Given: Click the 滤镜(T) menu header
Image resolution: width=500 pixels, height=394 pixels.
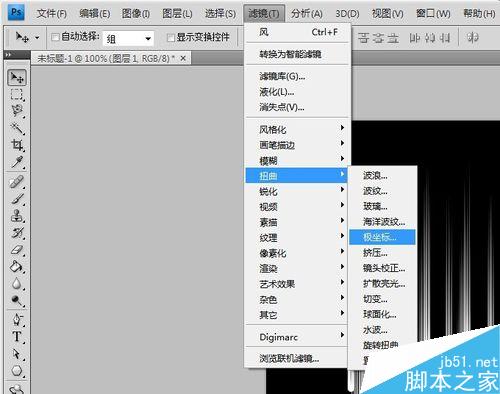Looking at the screenshot, I should pyautogui.click(x=264, y=13).
